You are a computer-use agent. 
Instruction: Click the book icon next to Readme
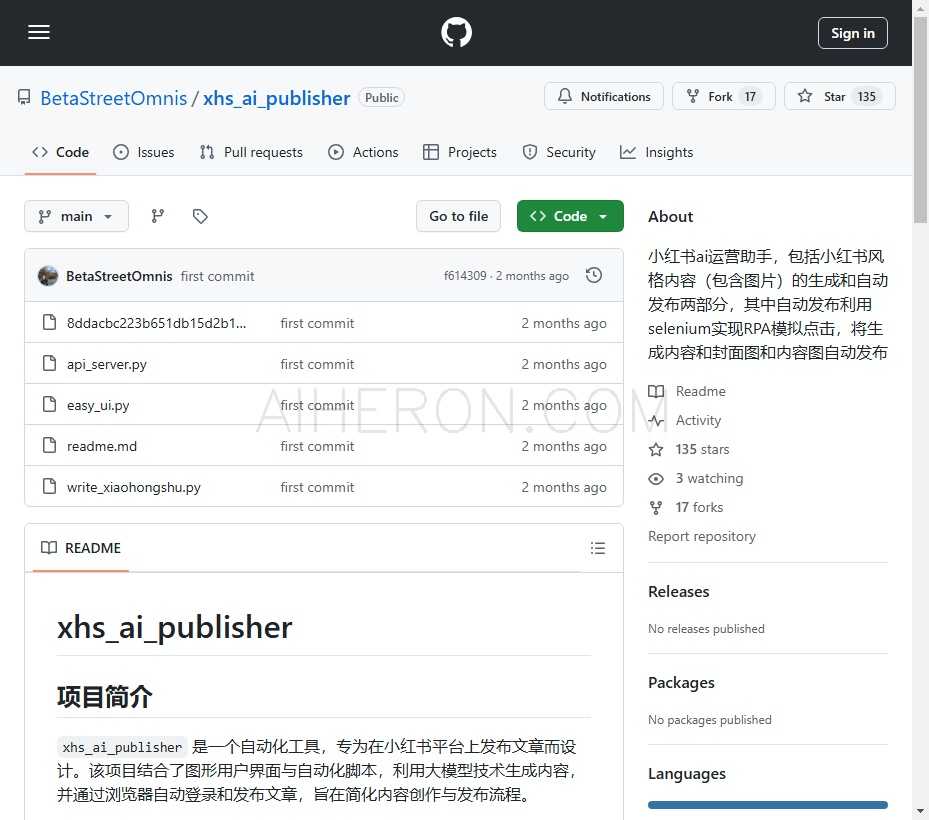click(656, 391)
